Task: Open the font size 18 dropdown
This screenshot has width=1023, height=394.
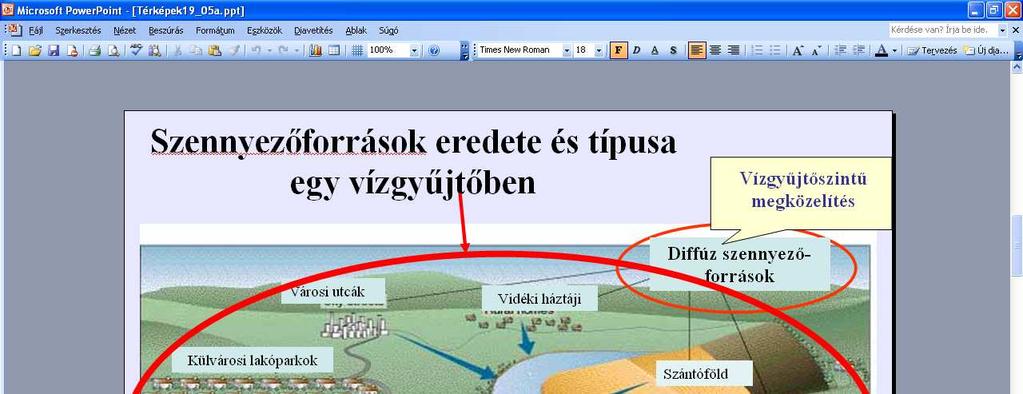Action: click(599, 50)
